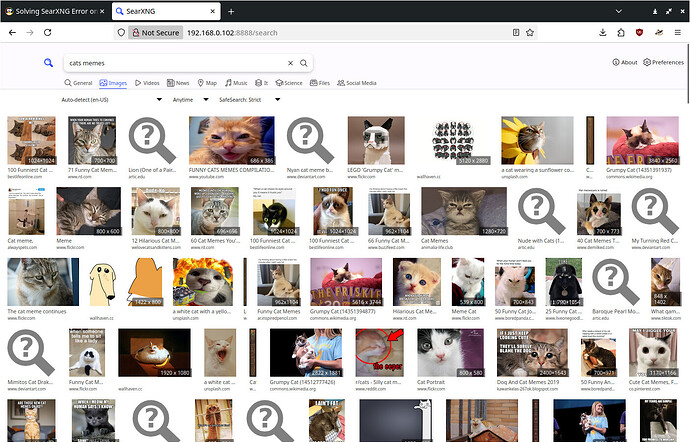
Task: Clear the search query with X icon
Action: pyautogui.click(x=290, y=63)
